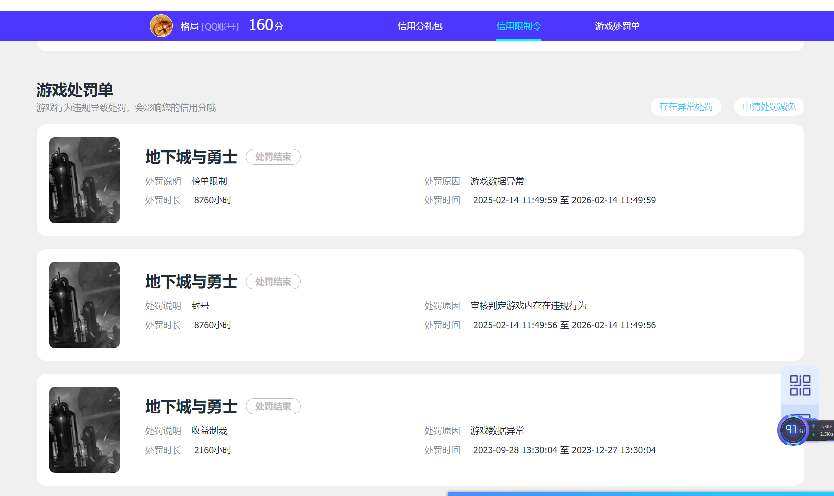The image size is (834, 496).
Task: Click 处罚结束 badge on the 11:49:56 card
Action: click(273, 282)
